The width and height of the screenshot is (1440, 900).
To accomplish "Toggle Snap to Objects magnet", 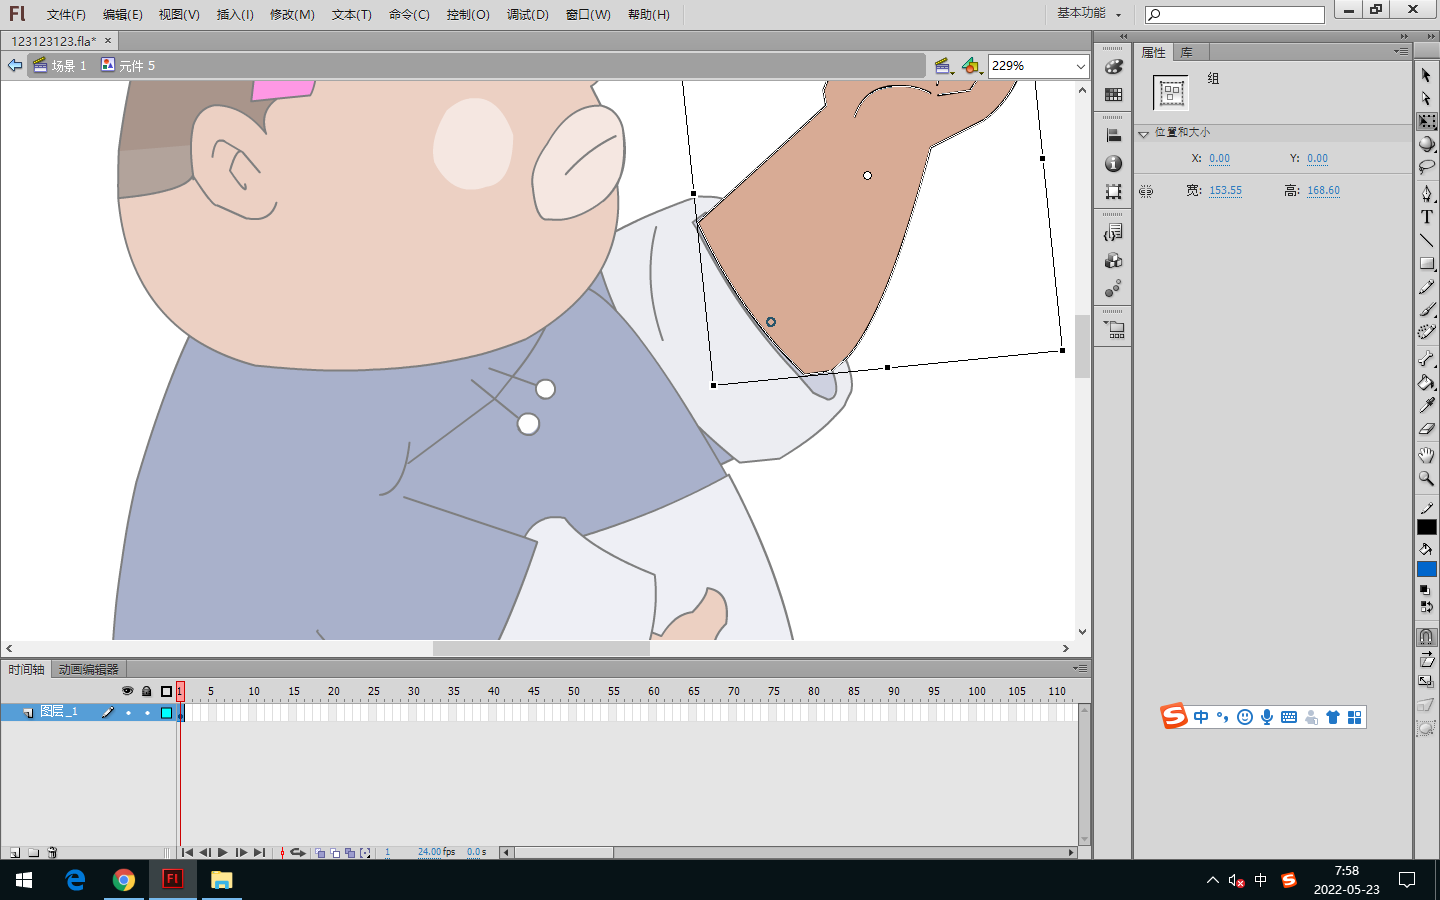I will 1427,637.
